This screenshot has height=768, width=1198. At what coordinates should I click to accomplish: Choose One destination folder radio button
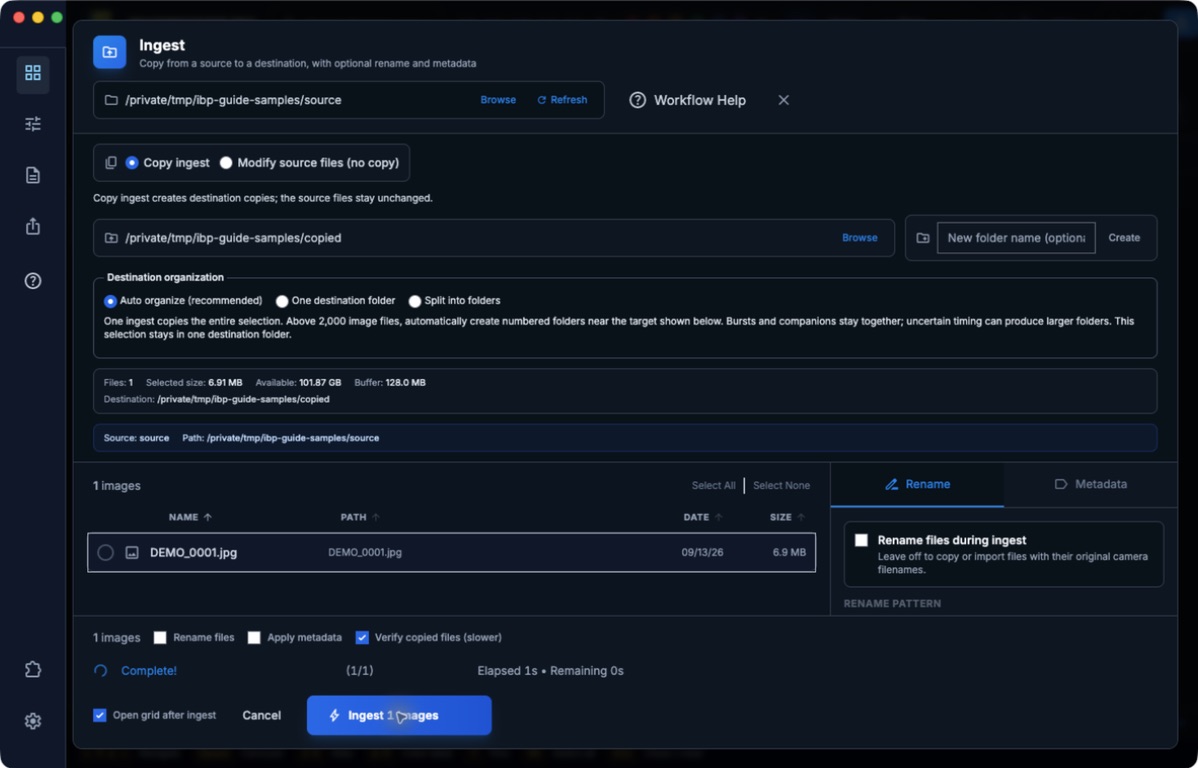tap(283, 301)
